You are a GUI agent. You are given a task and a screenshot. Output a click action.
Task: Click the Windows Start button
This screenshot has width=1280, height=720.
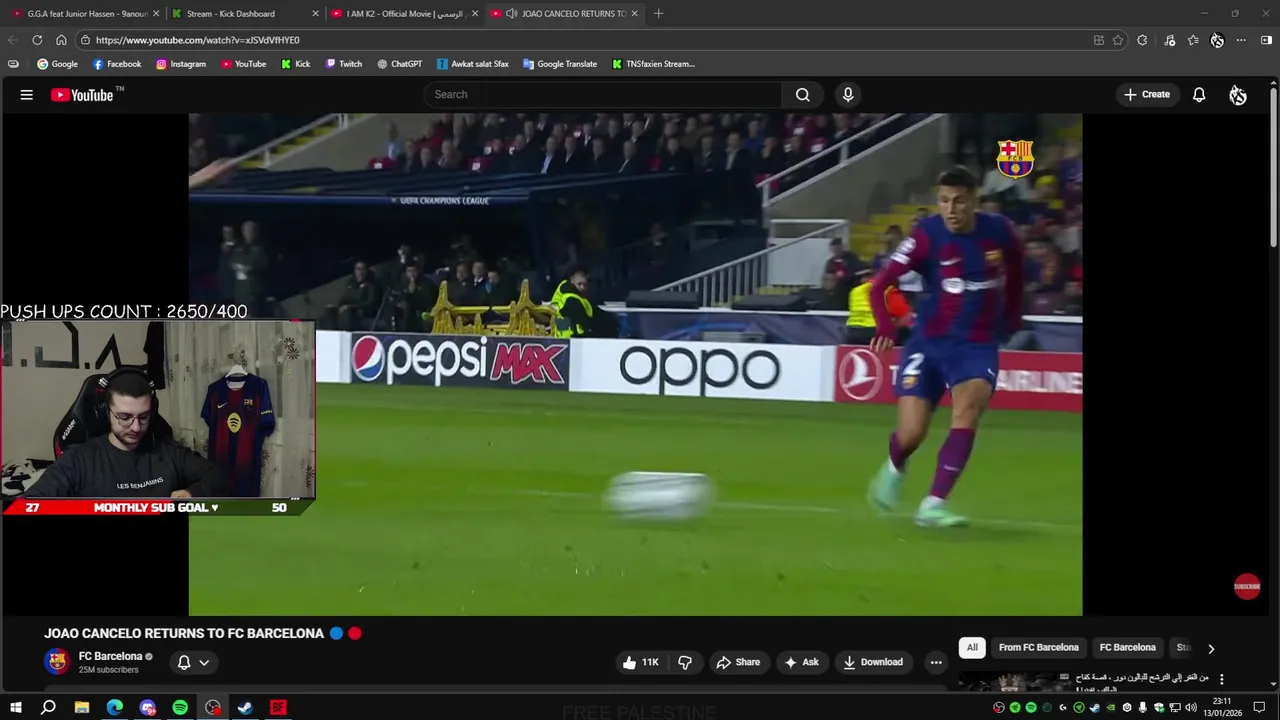click(x=16, y=708)
